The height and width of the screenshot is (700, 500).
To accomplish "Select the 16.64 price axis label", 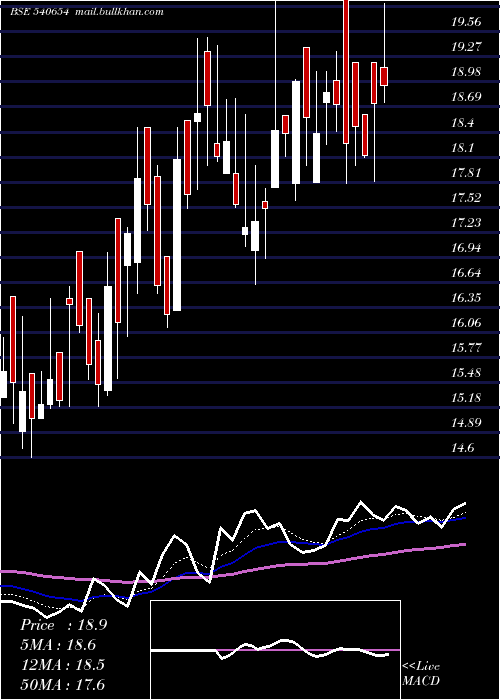I will (x=466, y=273).
